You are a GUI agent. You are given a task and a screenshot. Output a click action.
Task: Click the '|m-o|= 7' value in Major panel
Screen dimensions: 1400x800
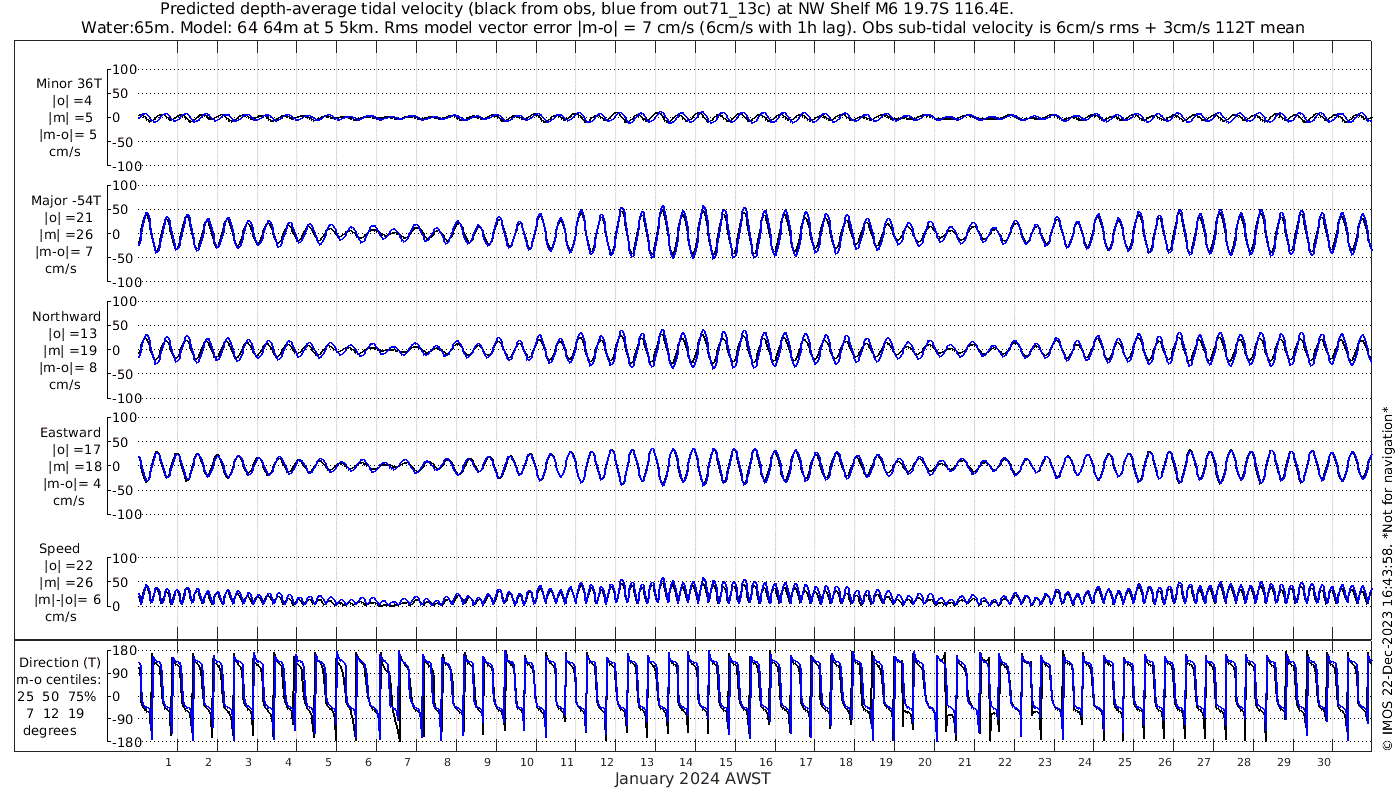(66, 252)
